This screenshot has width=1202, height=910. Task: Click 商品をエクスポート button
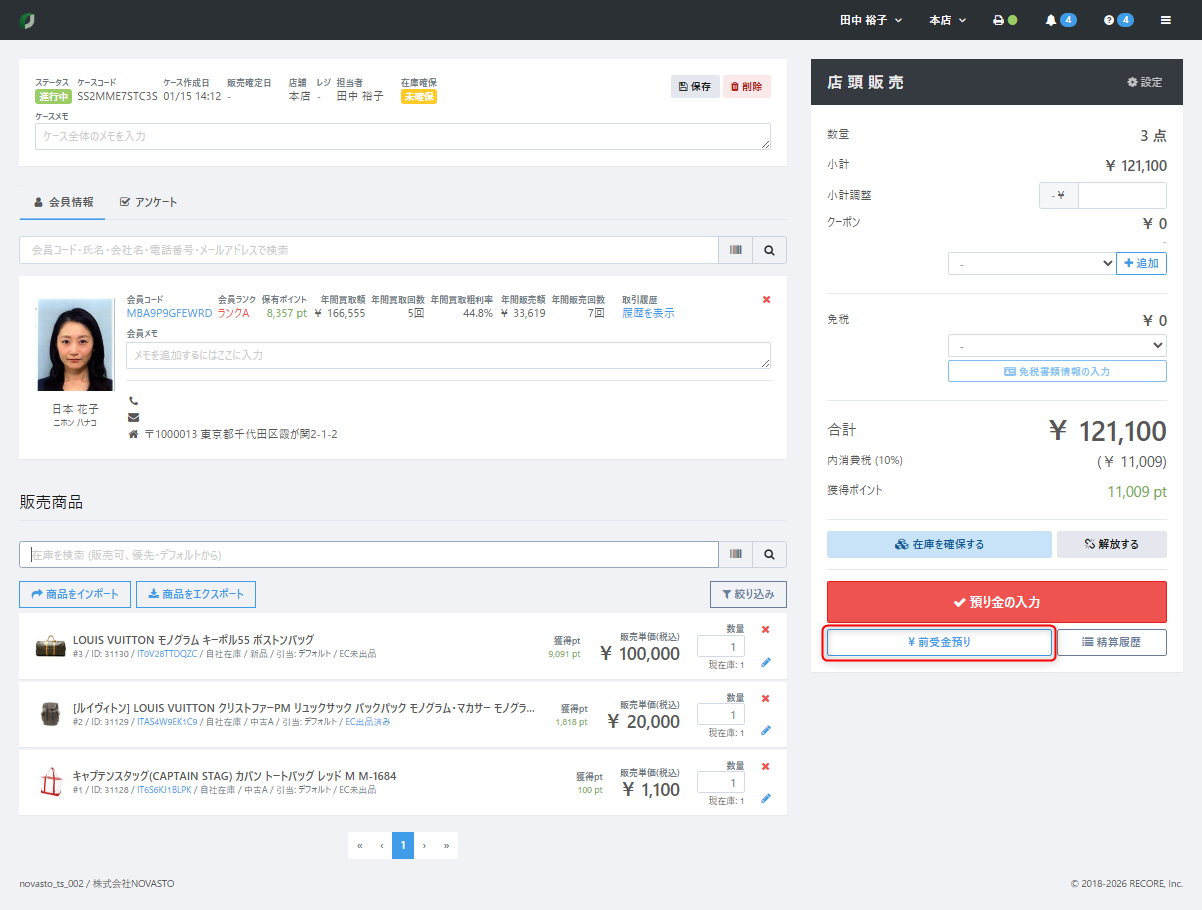click(x=196, y=594)
